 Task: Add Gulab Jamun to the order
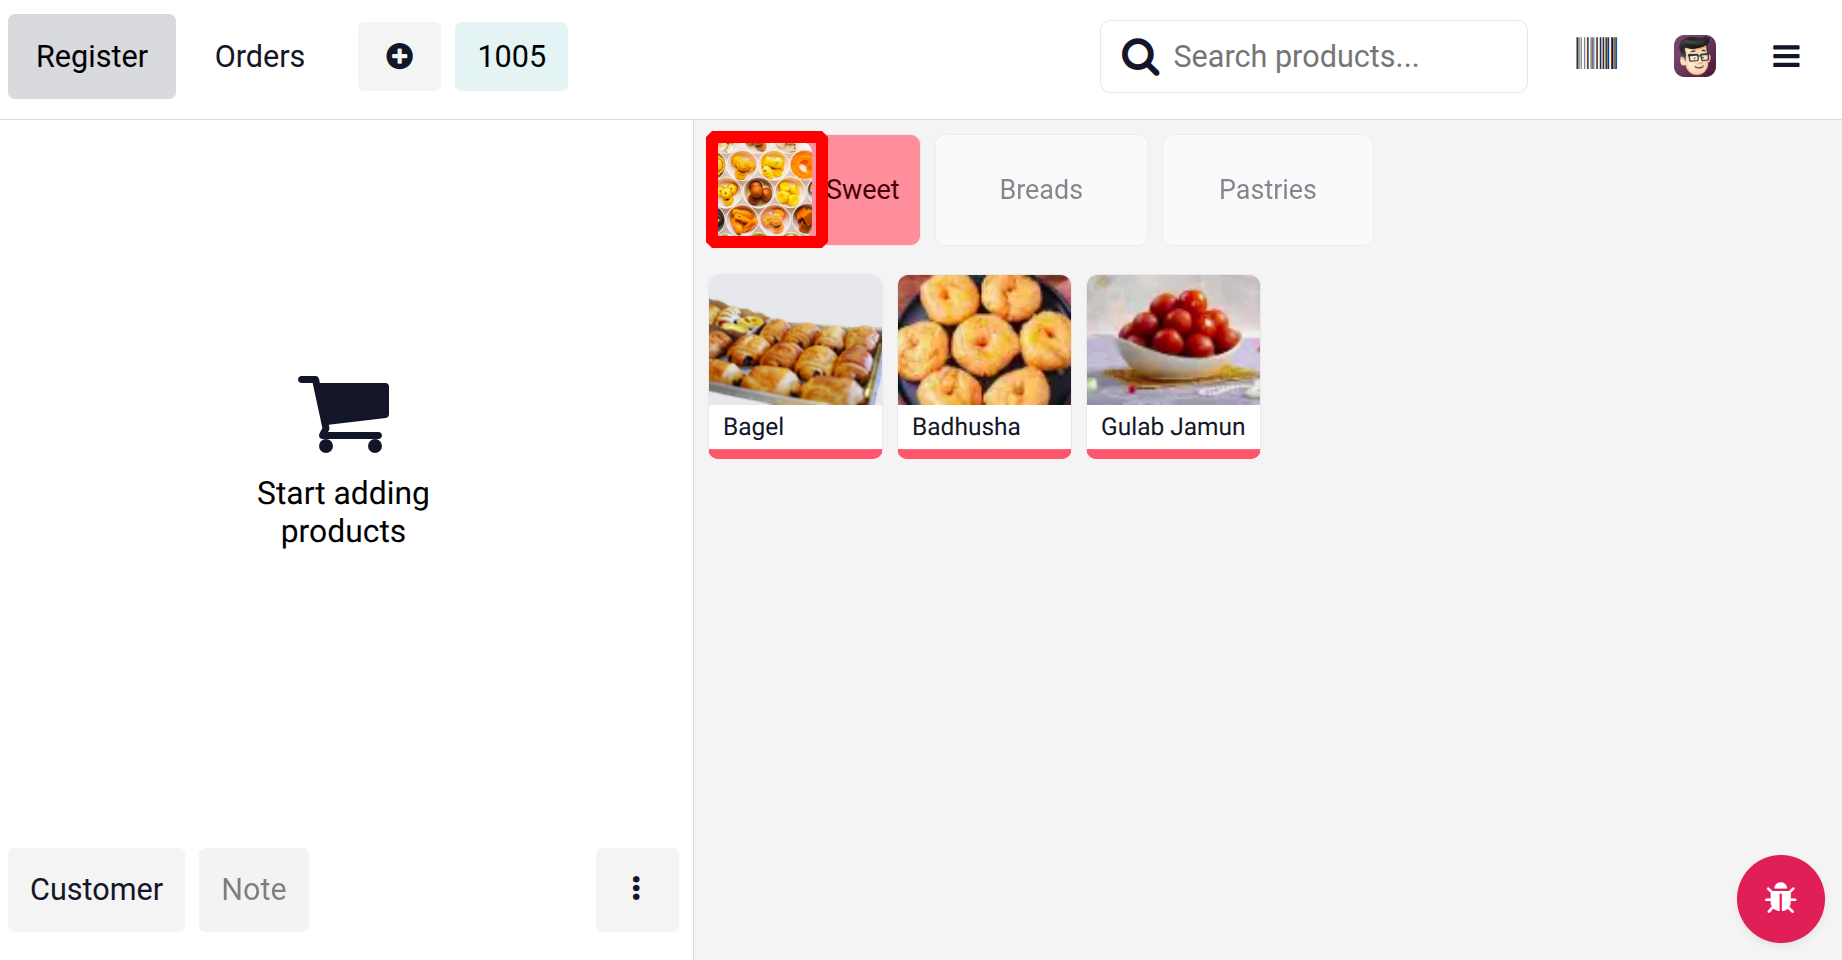click(x=1173, y=366)
